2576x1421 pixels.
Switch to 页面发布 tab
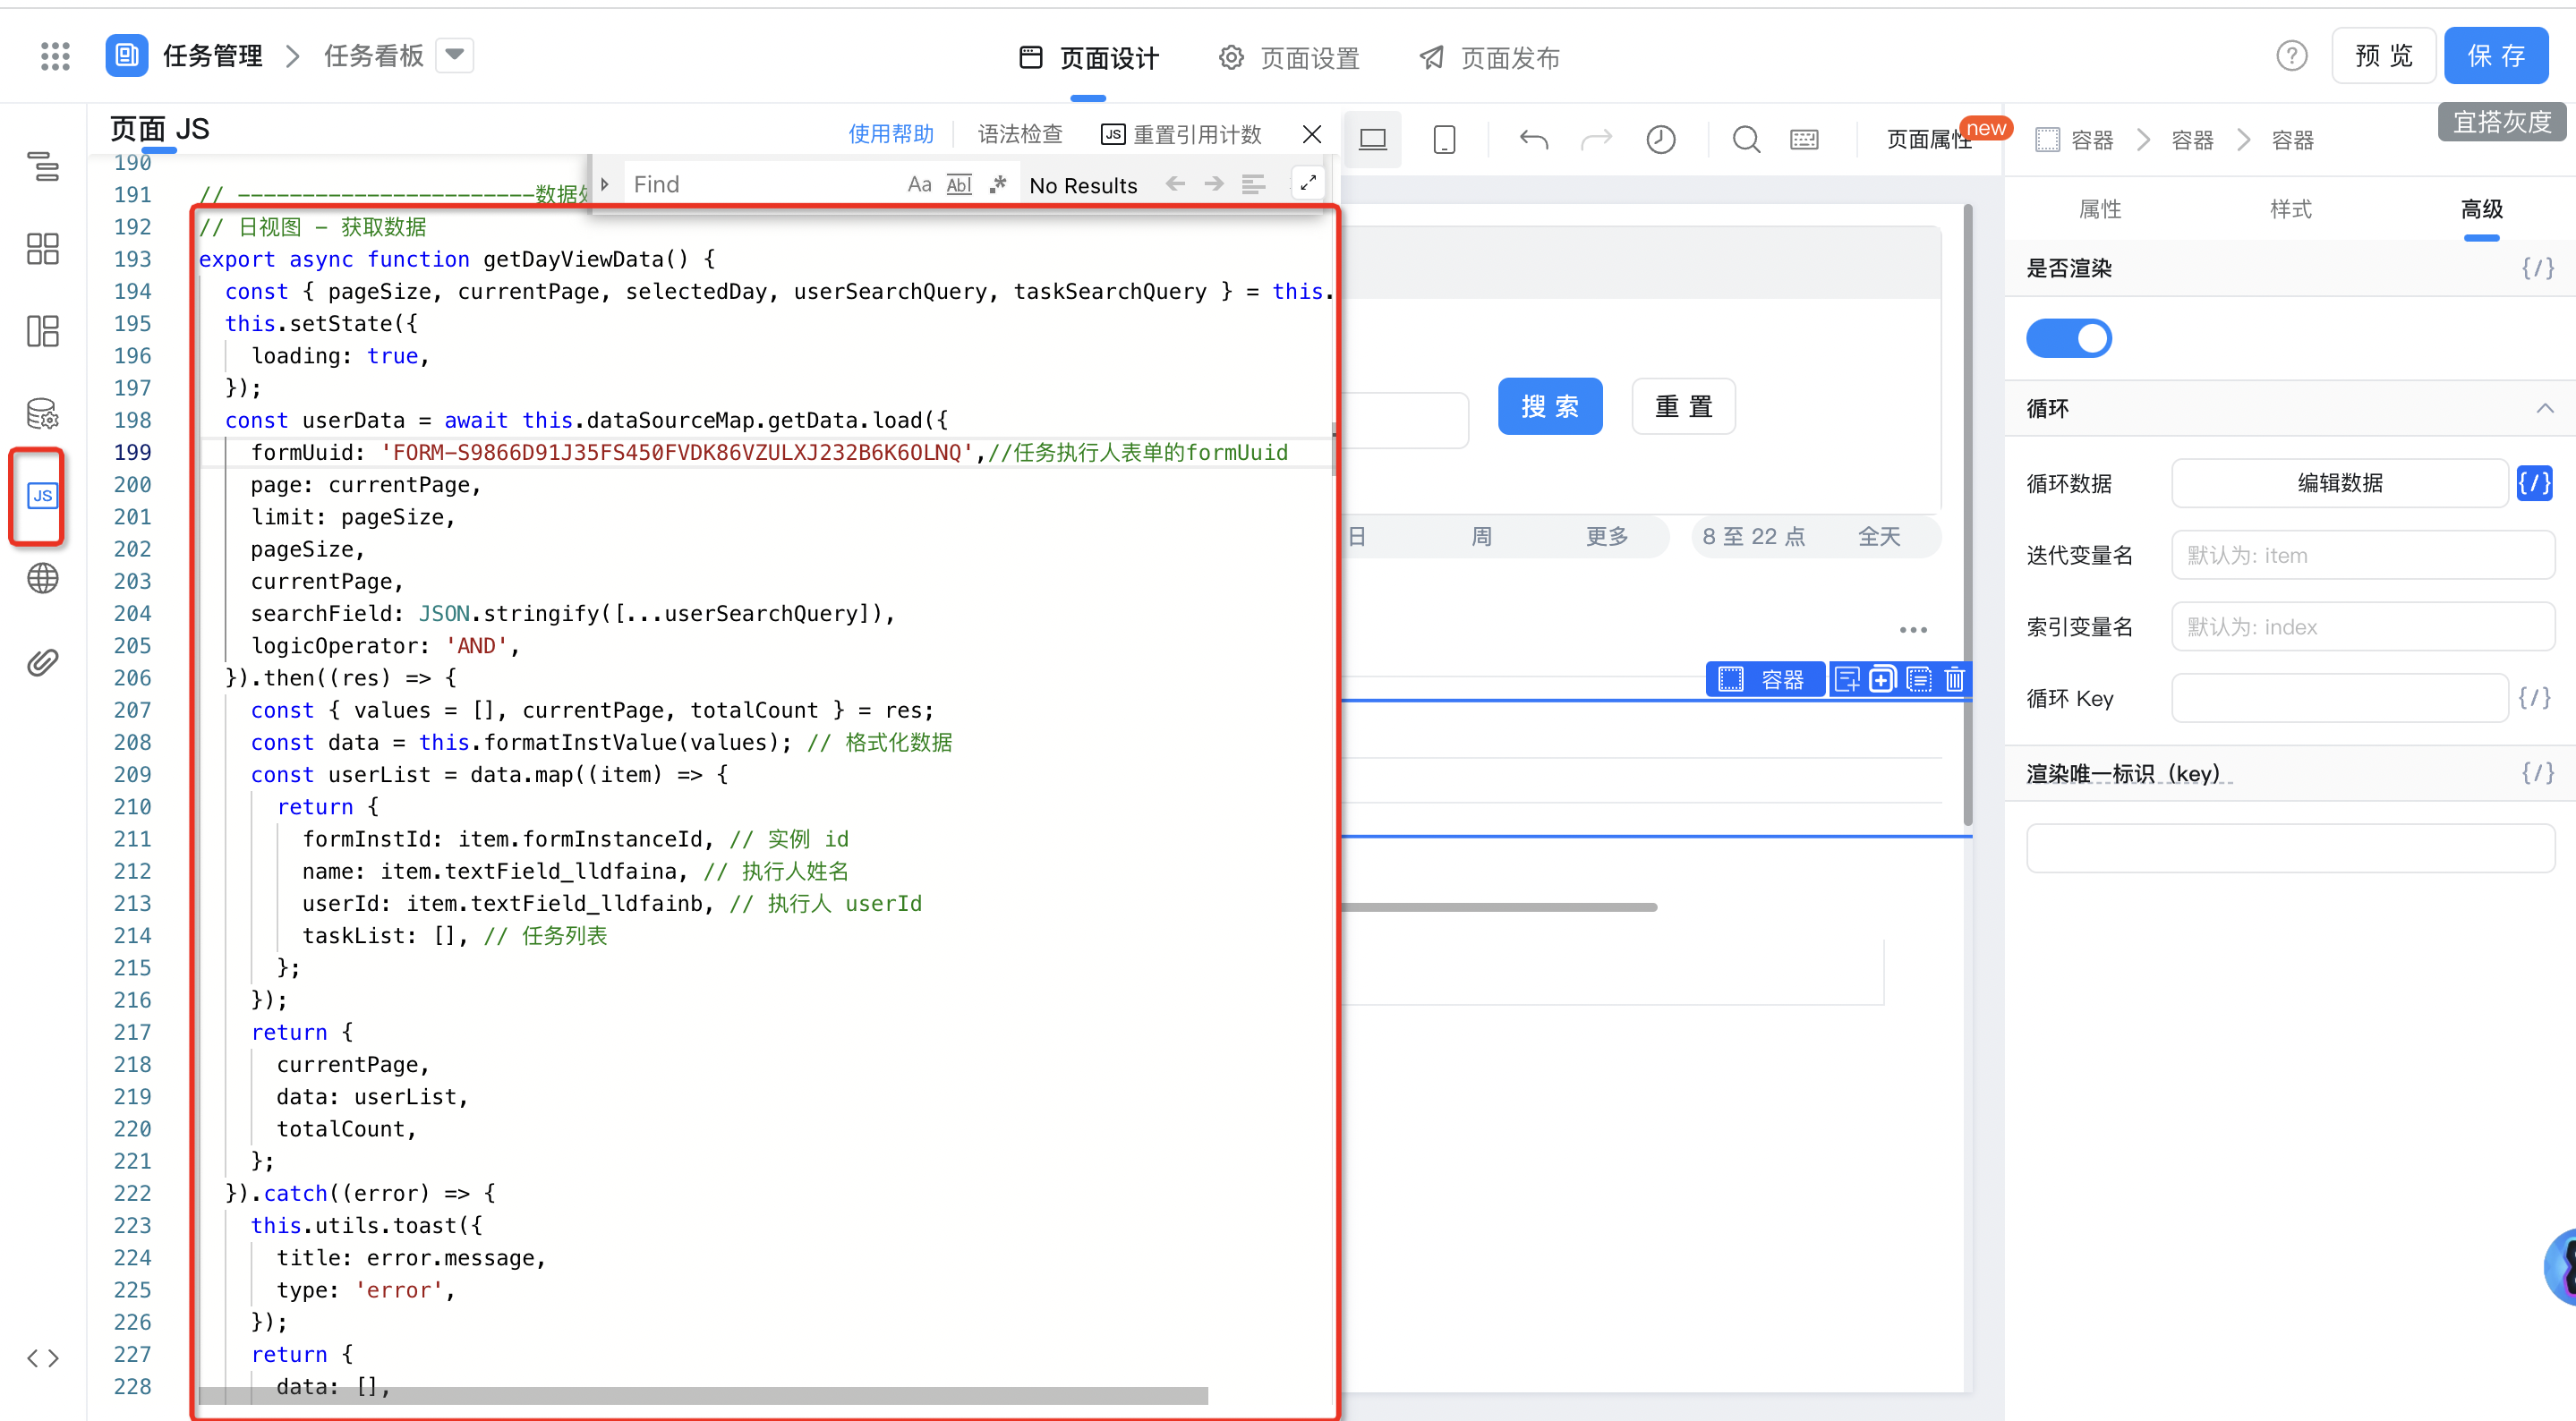point(1489,58)
